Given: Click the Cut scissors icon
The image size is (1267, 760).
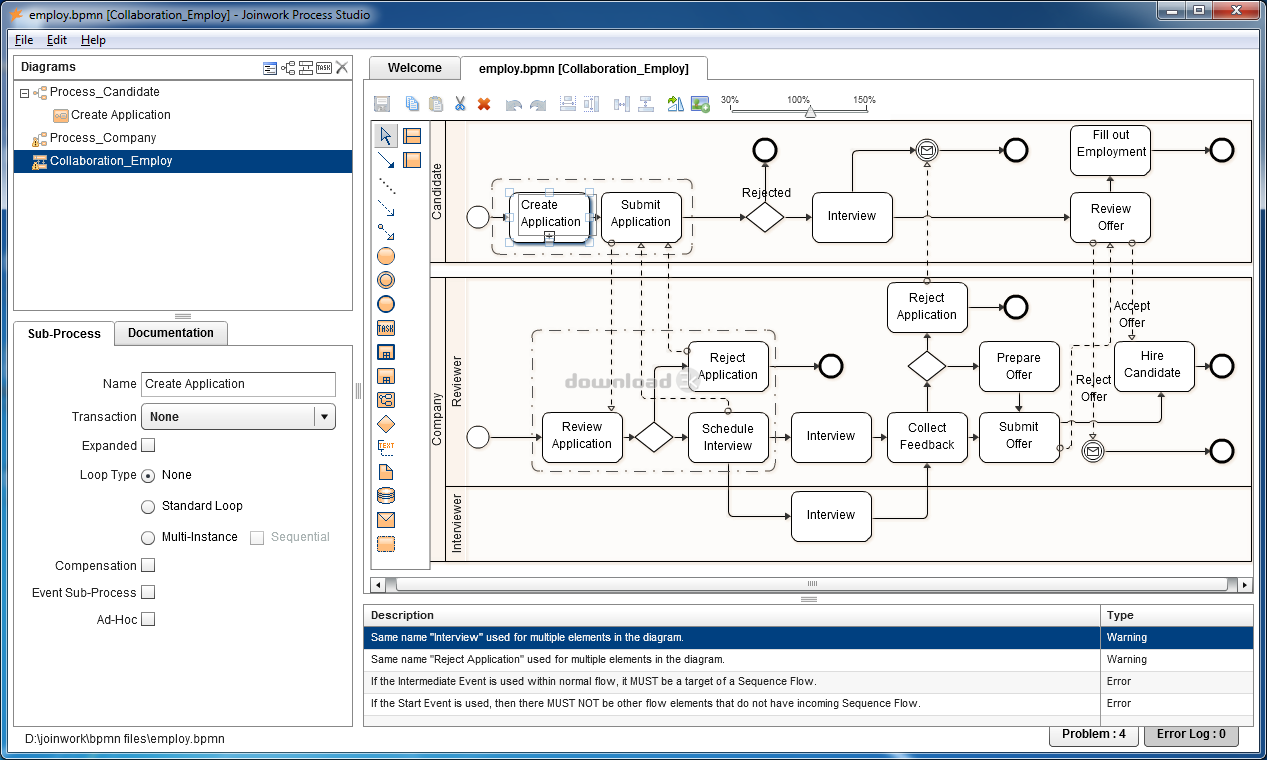Looking at the screenshot, I should tap(460, 104).
